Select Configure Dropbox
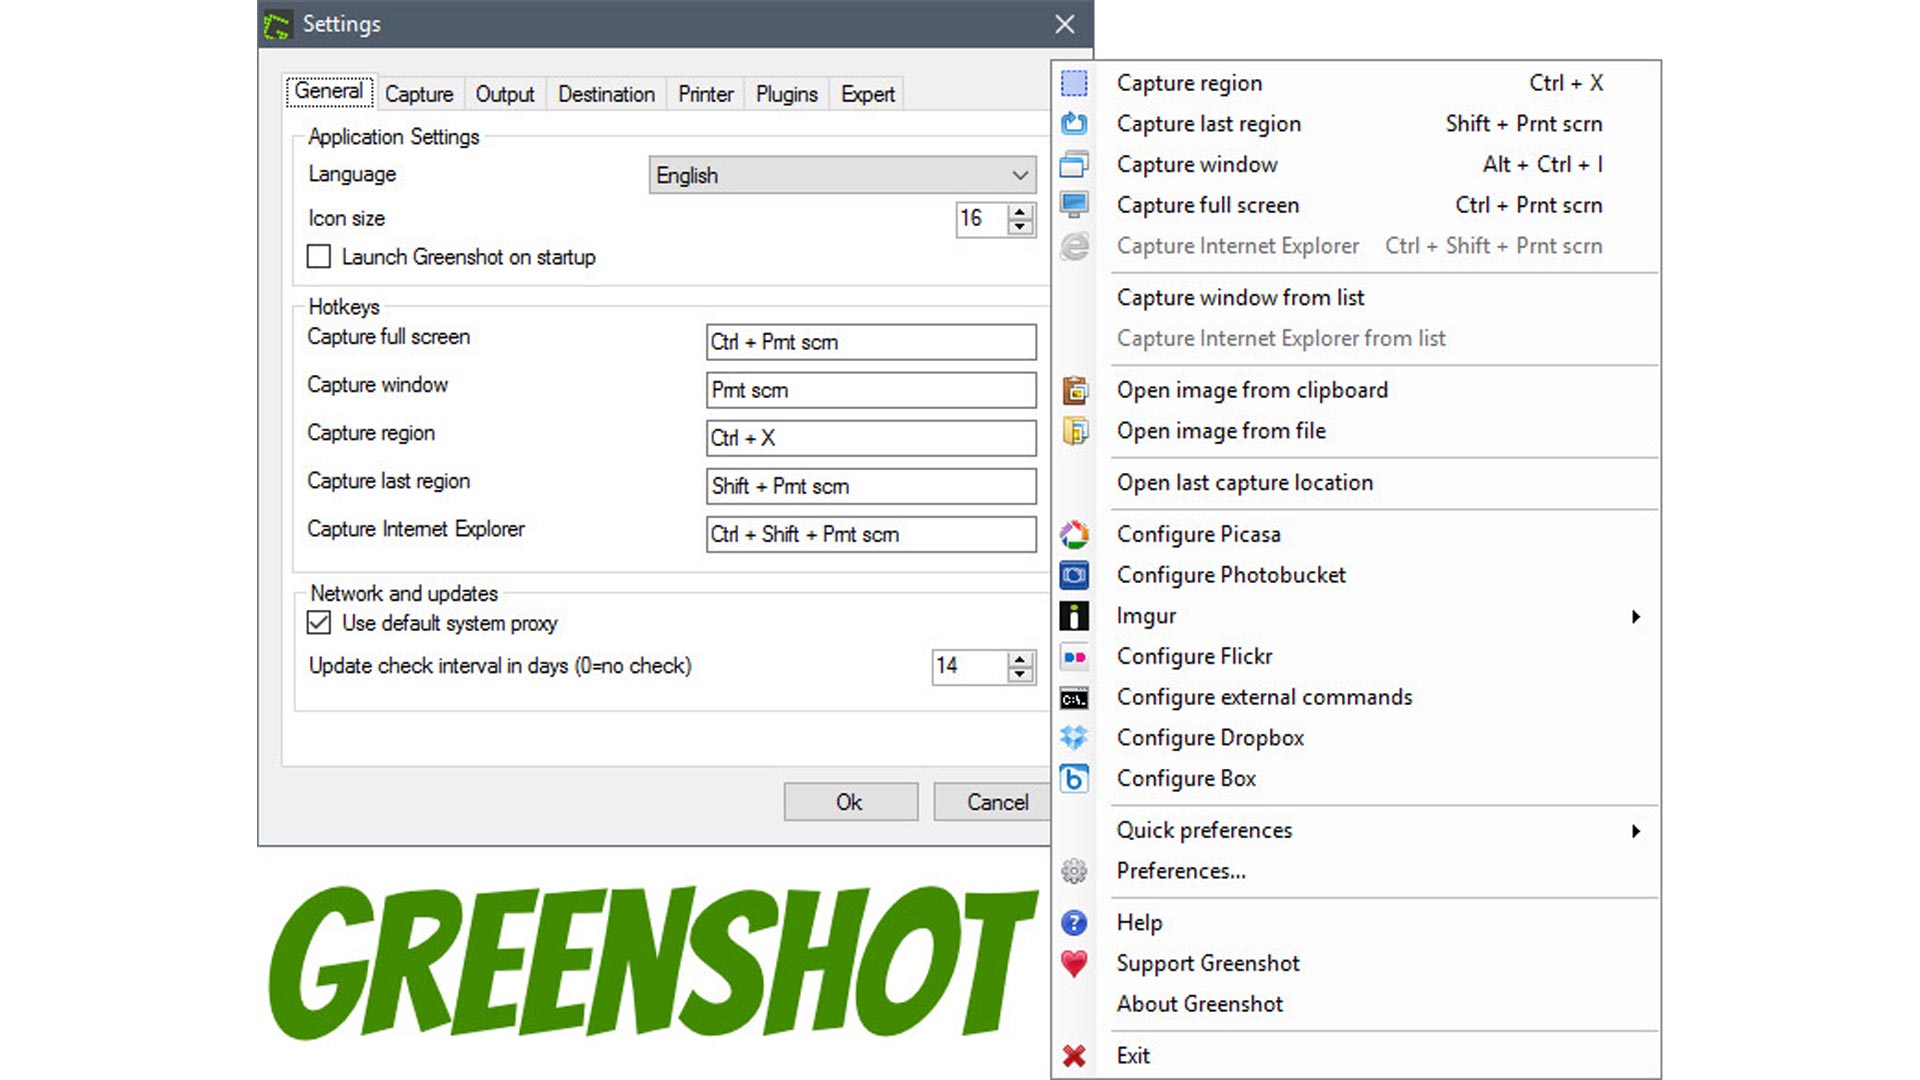 [x=1356, y=738]
